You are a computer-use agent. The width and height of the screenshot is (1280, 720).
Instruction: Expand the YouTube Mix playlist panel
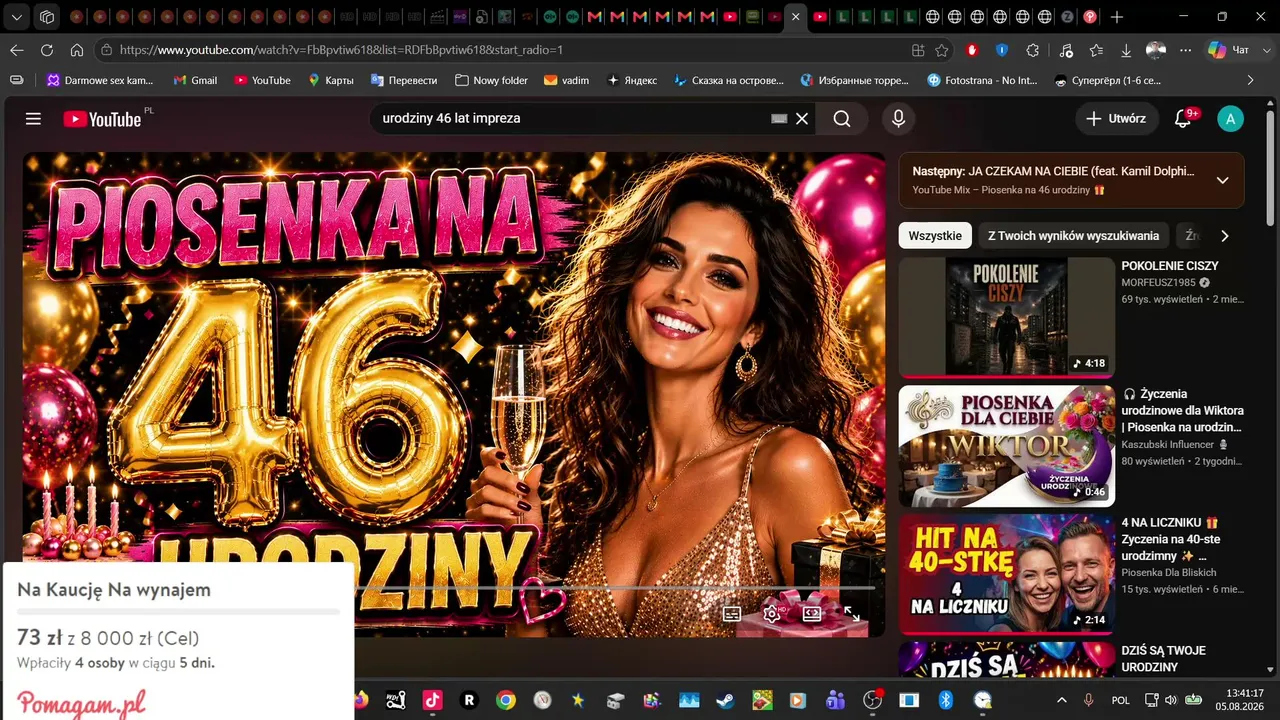(x=1222, y=180)
